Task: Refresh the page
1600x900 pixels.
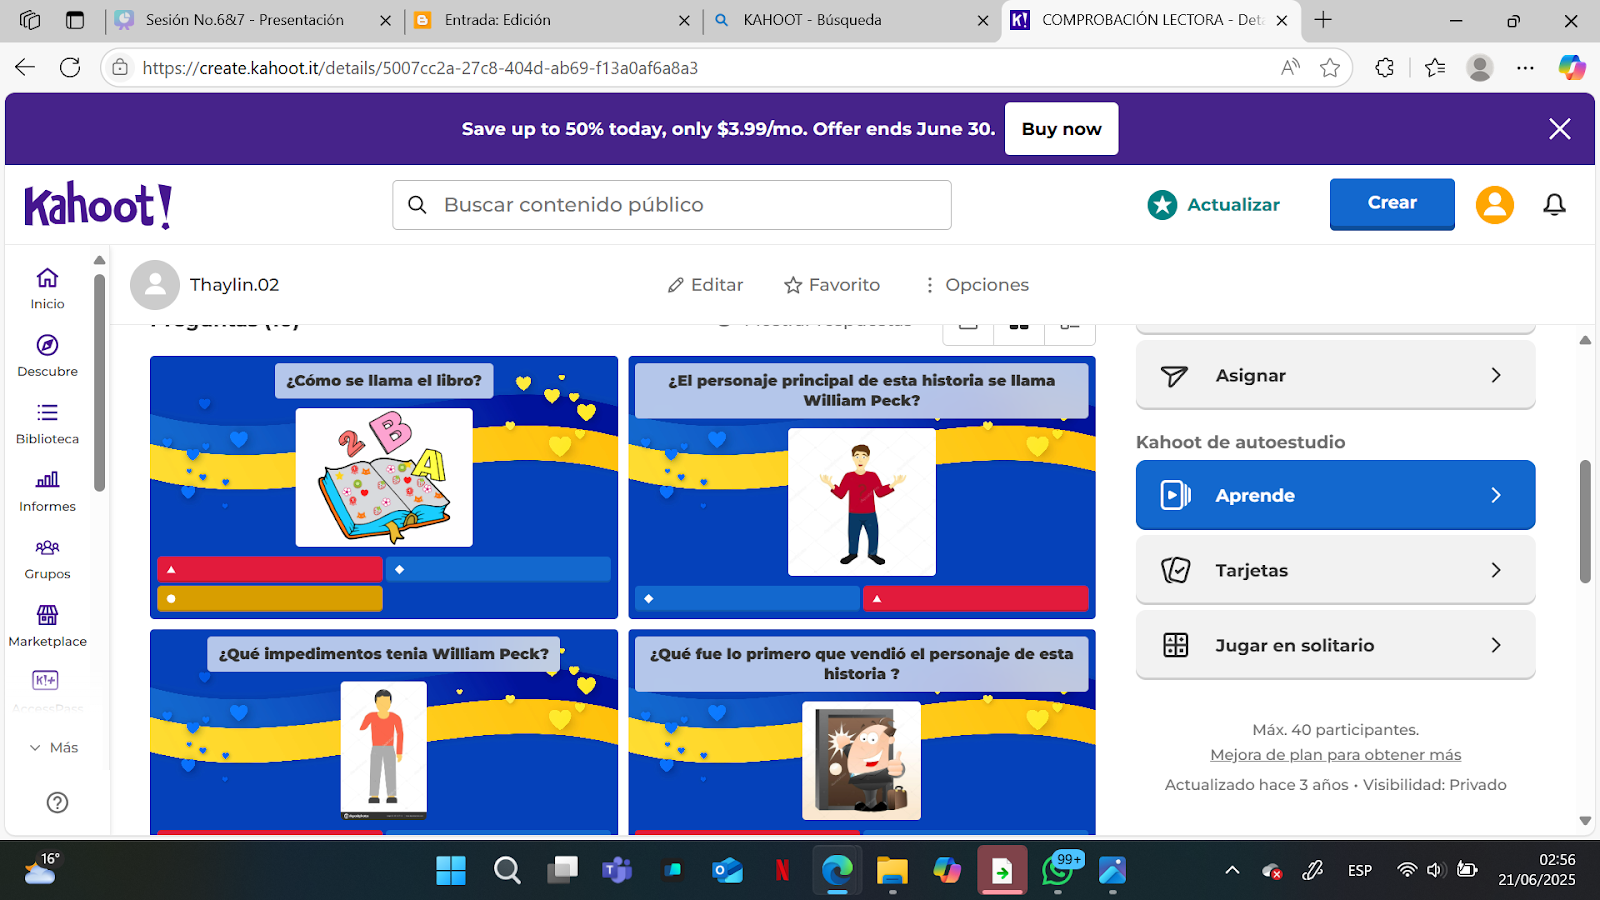Action: pos(70,67)
